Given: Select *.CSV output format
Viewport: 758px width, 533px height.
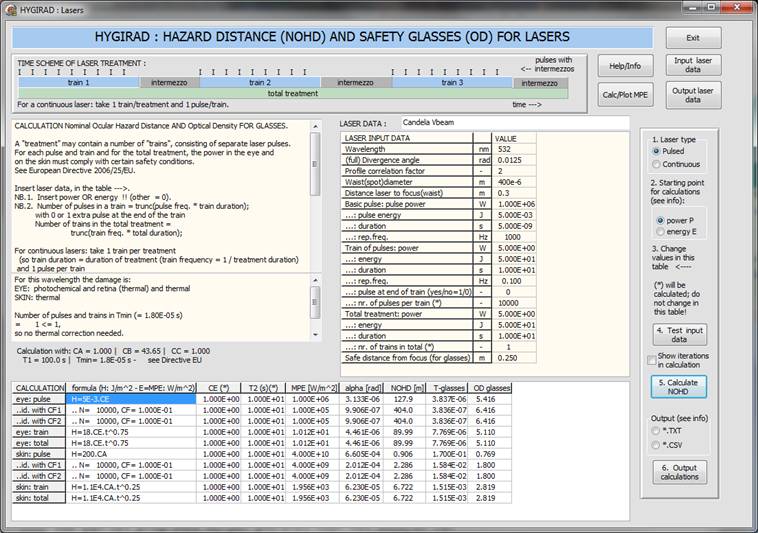Looking at the screenshot, I should 656,445.
